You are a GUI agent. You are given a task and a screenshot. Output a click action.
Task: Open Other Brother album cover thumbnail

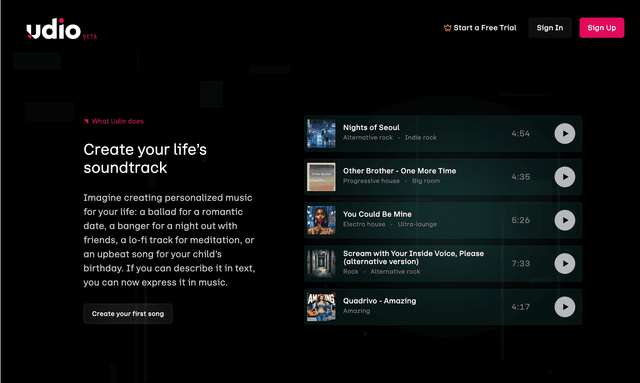click(x=321, y=177)
